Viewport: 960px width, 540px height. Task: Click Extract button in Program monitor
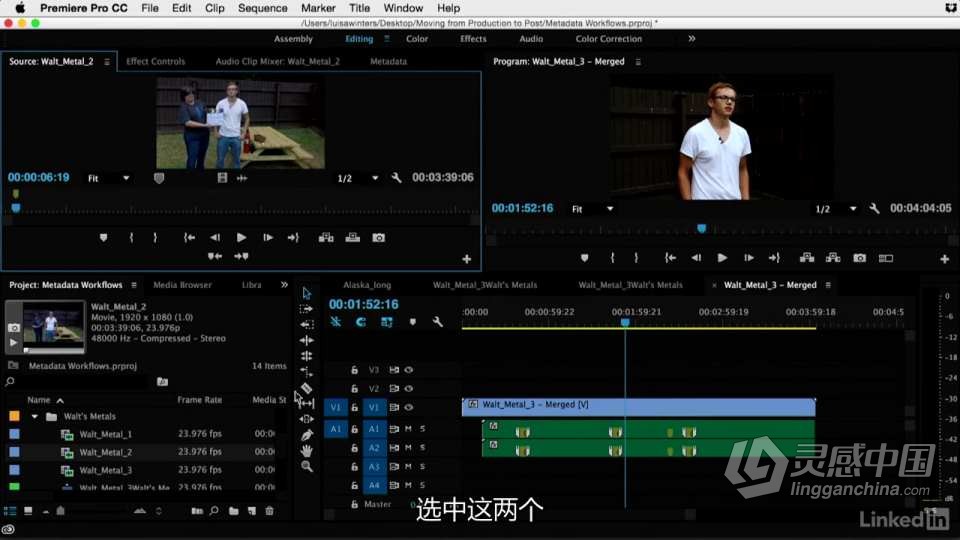833,258
